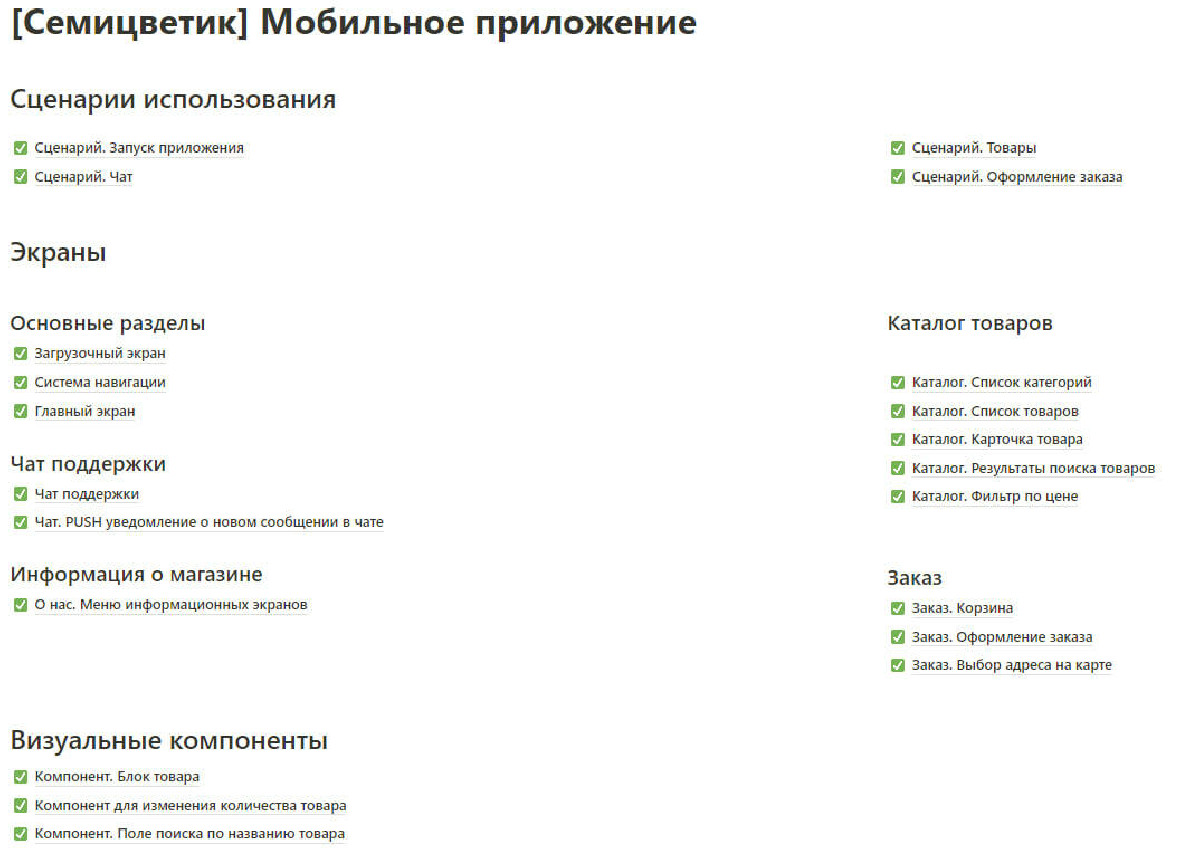Open the 'Сценарий. Оформление заказа' link
This screenshot has height=859, width=1200.
point(1017,177)
